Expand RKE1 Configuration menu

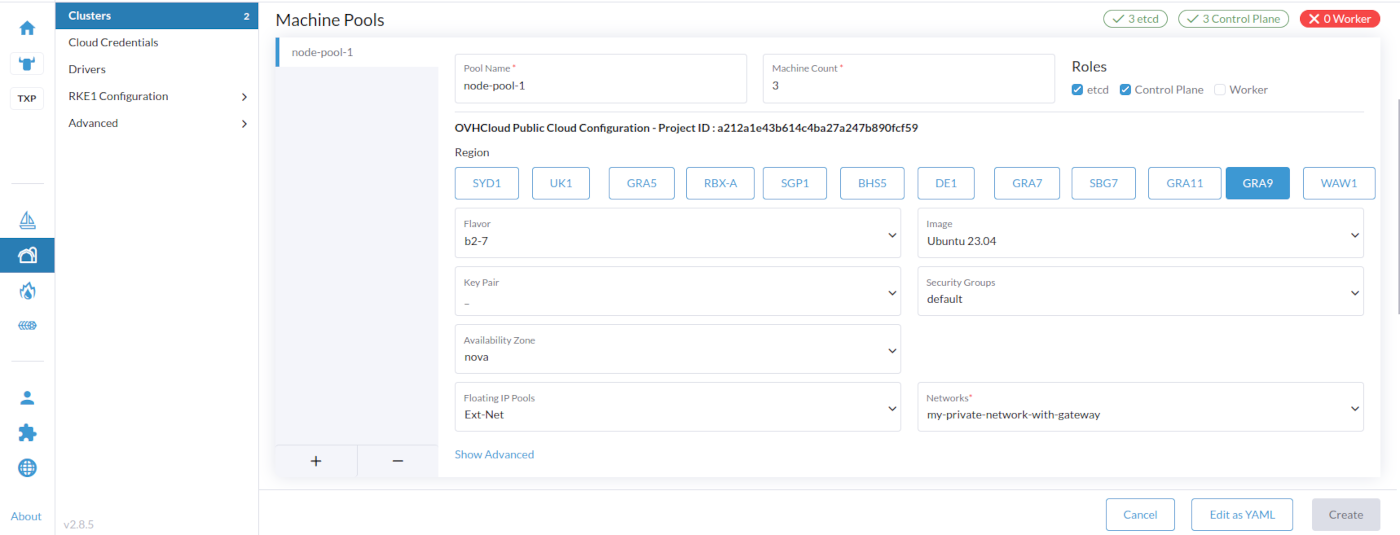pos(156,96)
